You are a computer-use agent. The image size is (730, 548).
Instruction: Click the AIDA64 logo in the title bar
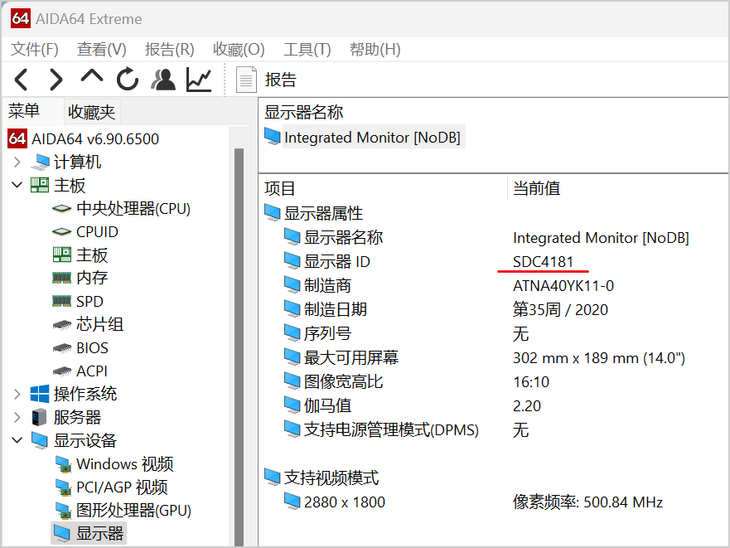coord(20,19)
